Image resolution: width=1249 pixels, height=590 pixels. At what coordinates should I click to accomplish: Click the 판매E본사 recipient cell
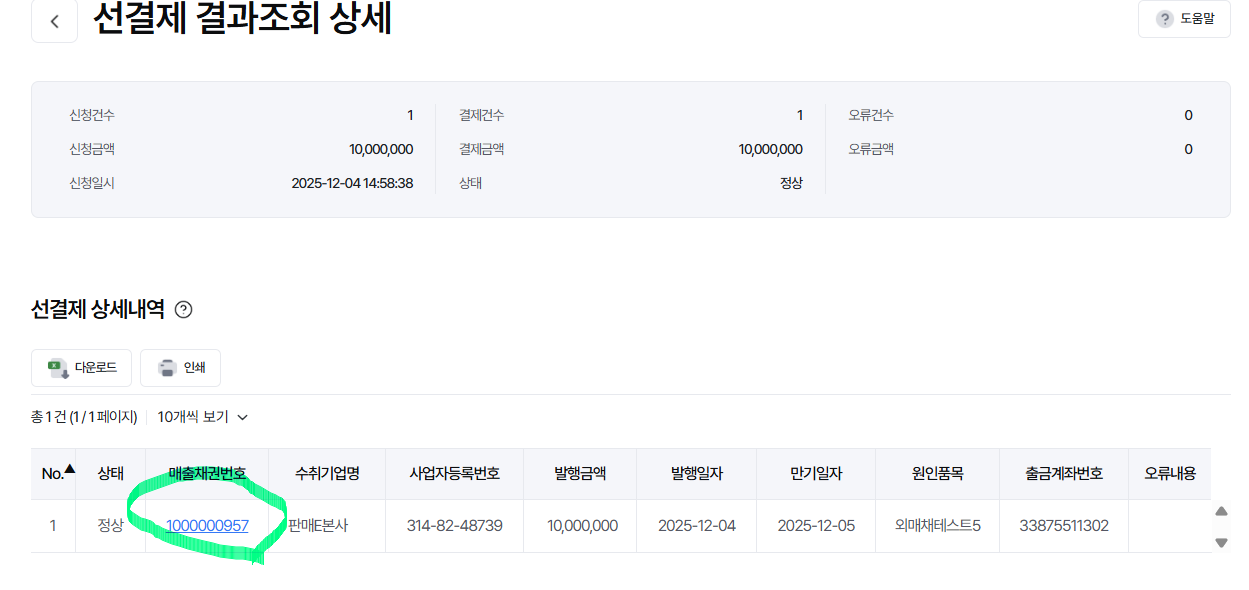pos(317,525)
